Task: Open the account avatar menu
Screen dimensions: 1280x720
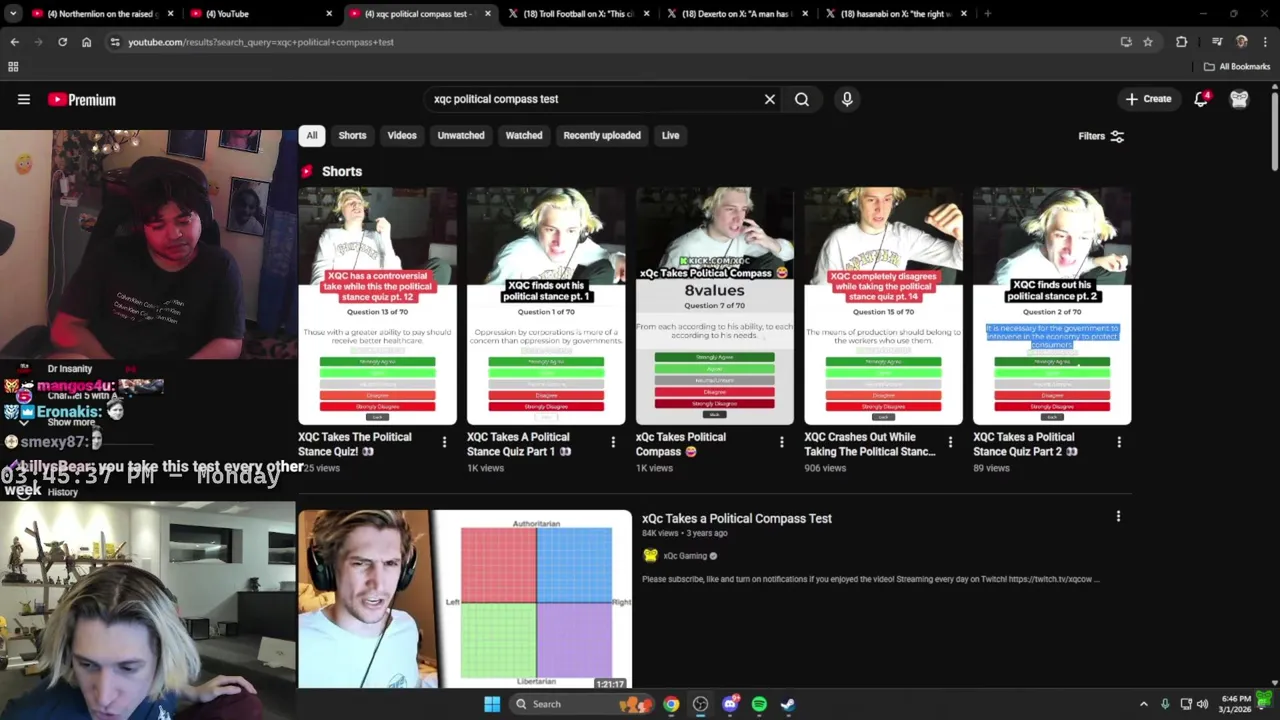Action: (1239, 99)
